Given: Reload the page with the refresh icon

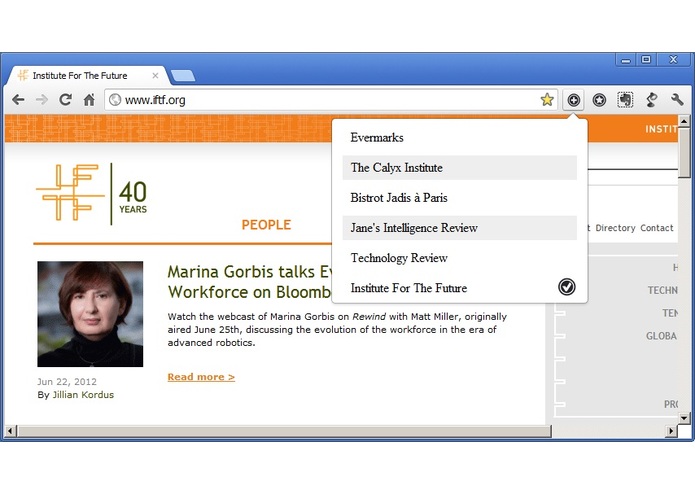Looking at the screenshot, I should [66, 100].
